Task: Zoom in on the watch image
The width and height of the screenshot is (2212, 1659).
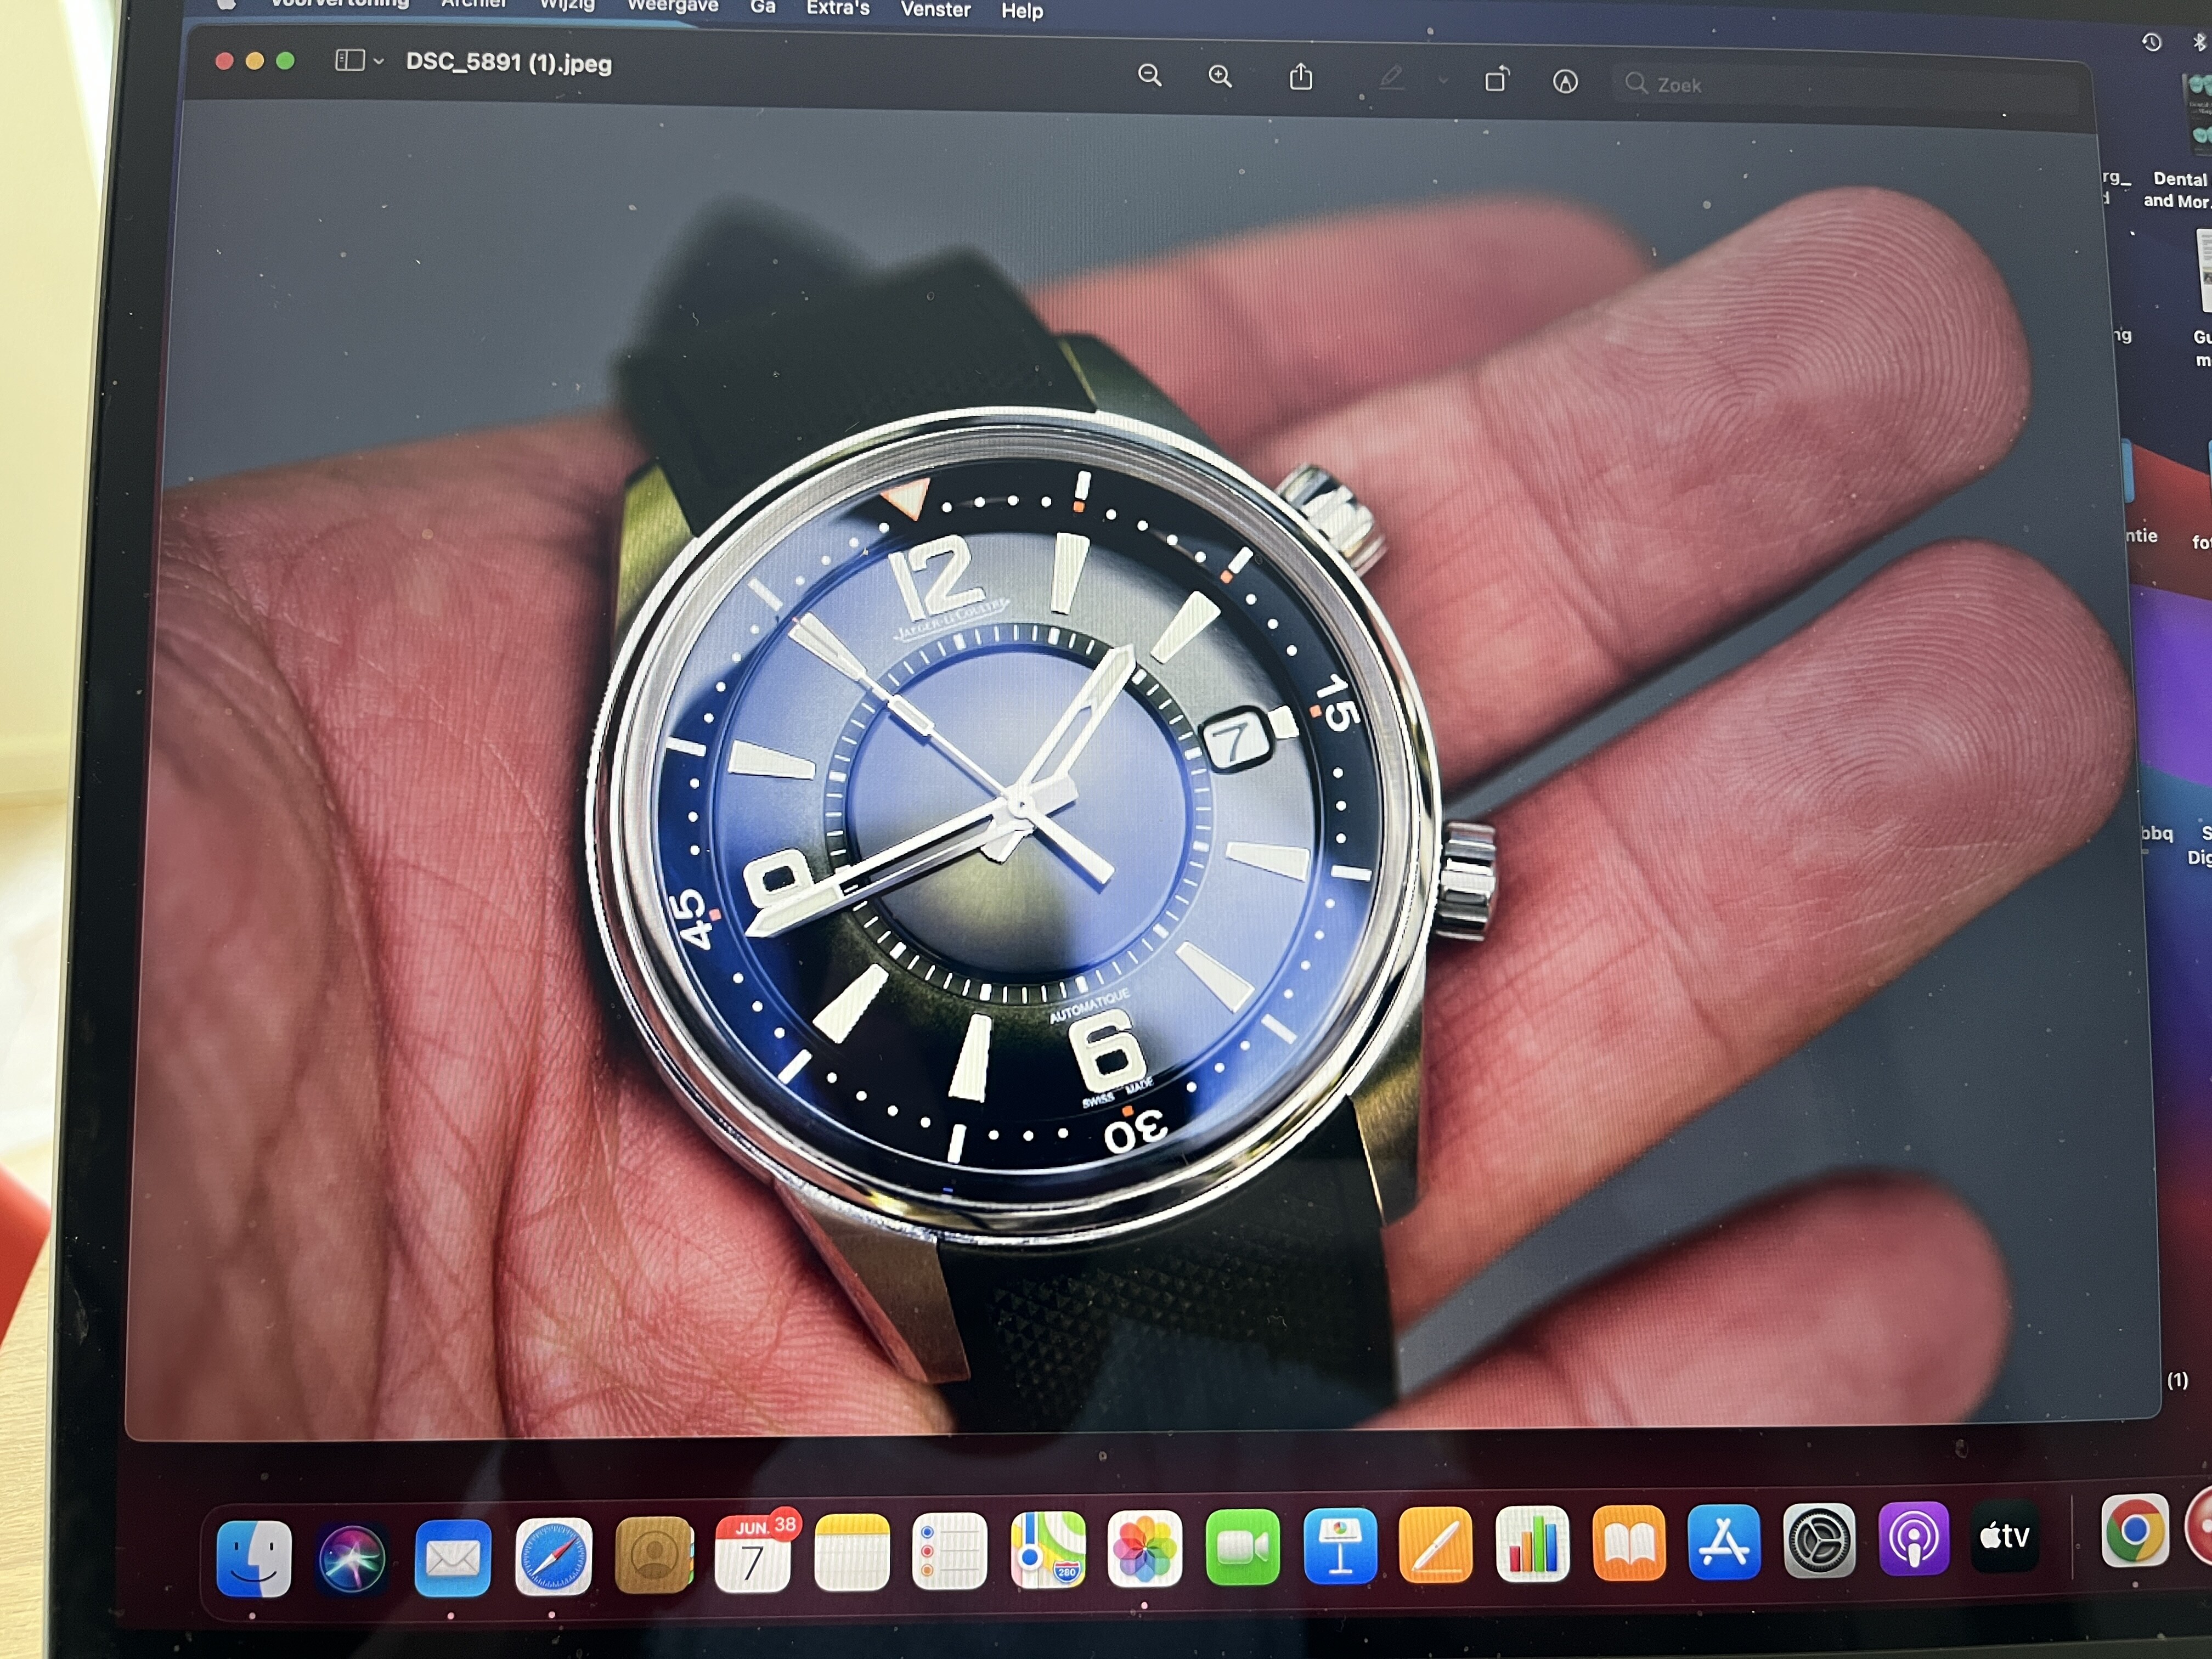Action: pyautogui.click(x=1220, y=76)
